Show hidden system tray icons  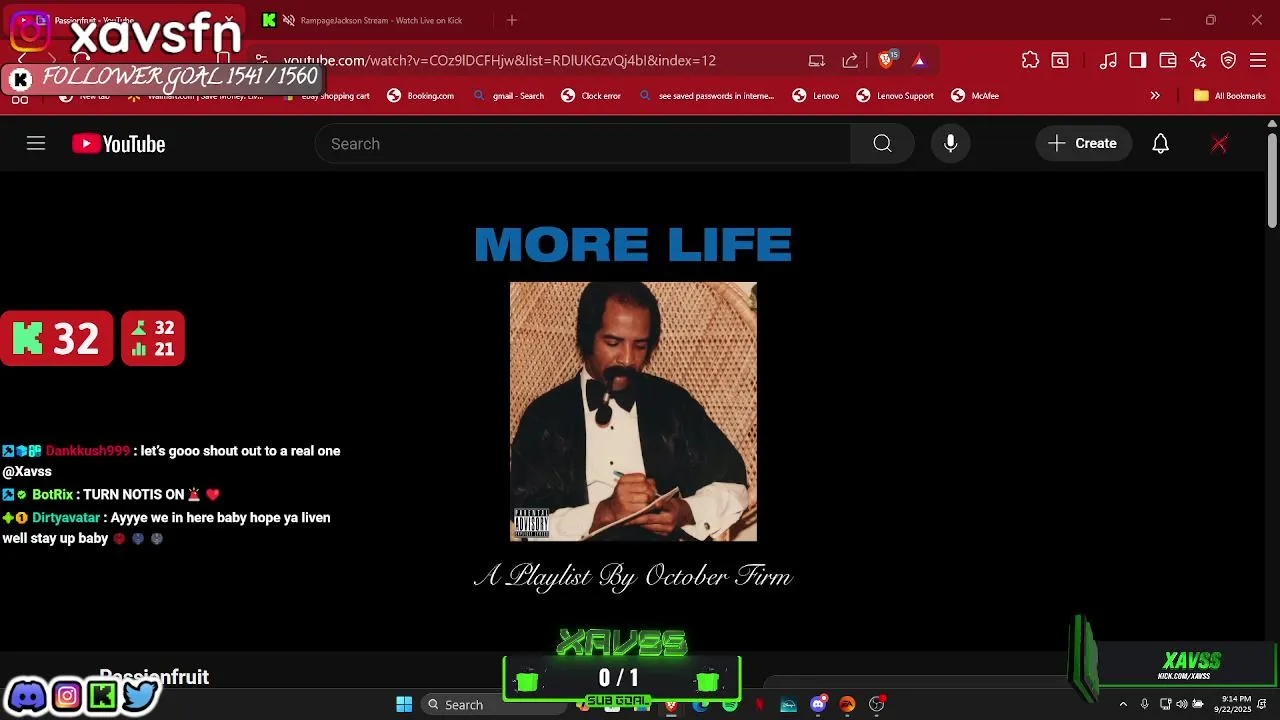1123,705
